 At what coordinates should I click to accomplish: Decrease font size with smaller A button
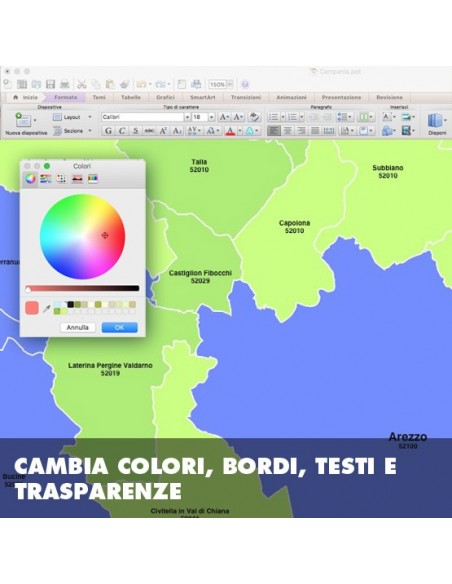coord(238,117)
